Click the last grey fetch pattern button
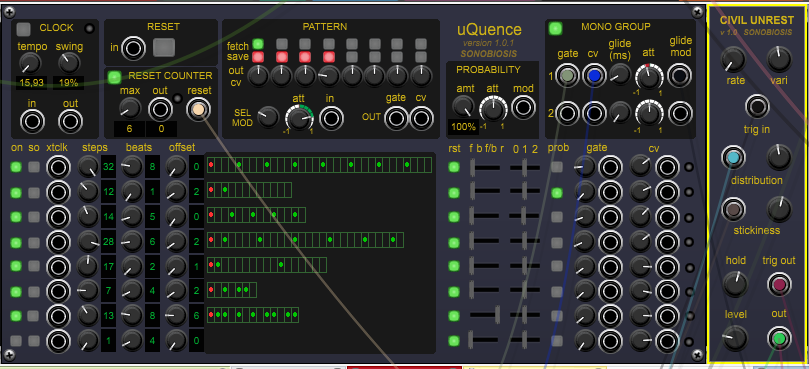 point(421,44)
